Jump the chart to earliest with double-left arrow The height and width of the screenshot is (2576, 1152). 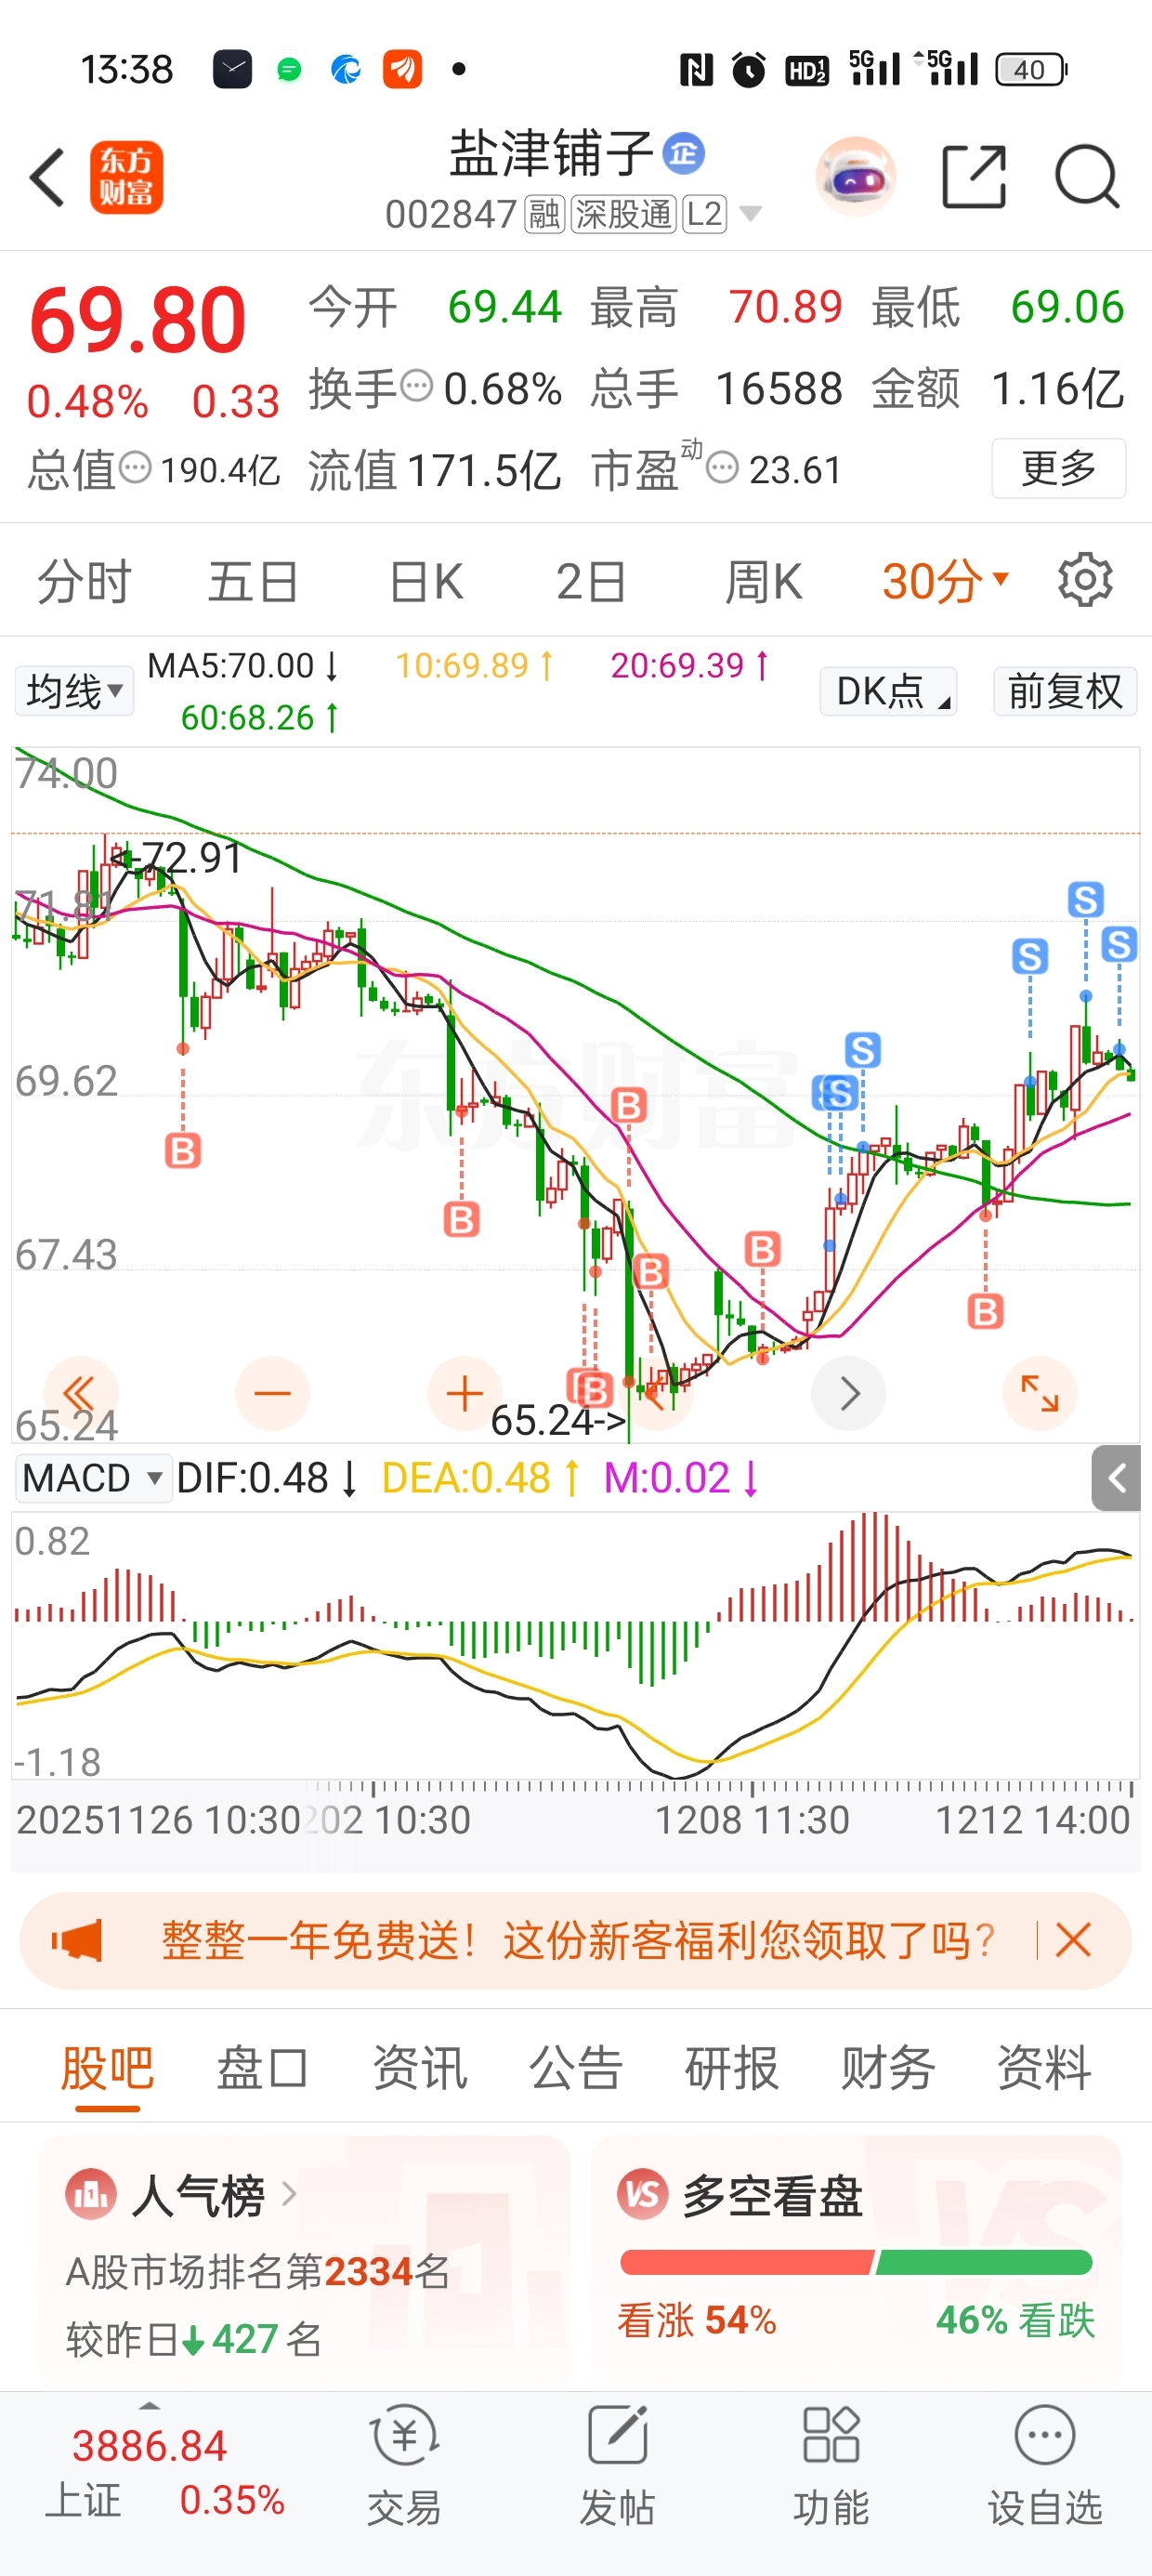click(81, 1393)
